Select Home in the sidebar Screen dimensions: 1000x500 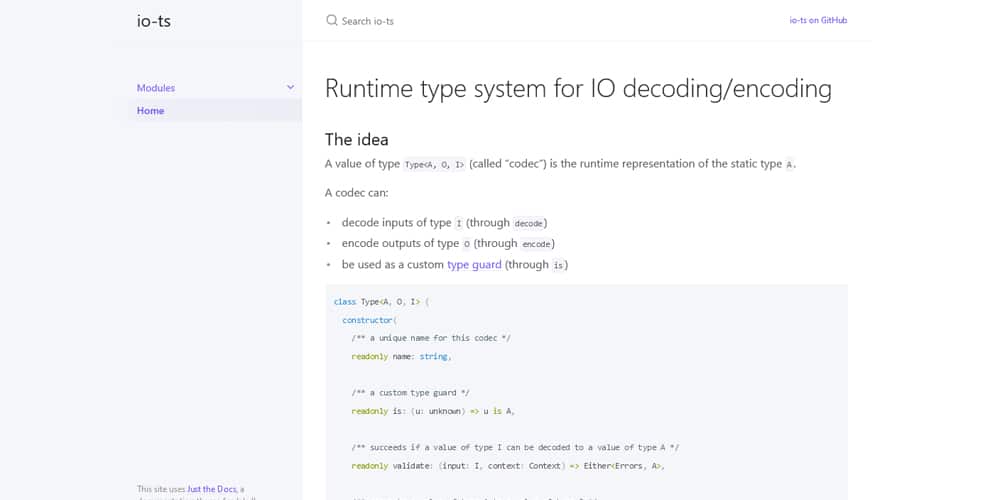(151, 110)
